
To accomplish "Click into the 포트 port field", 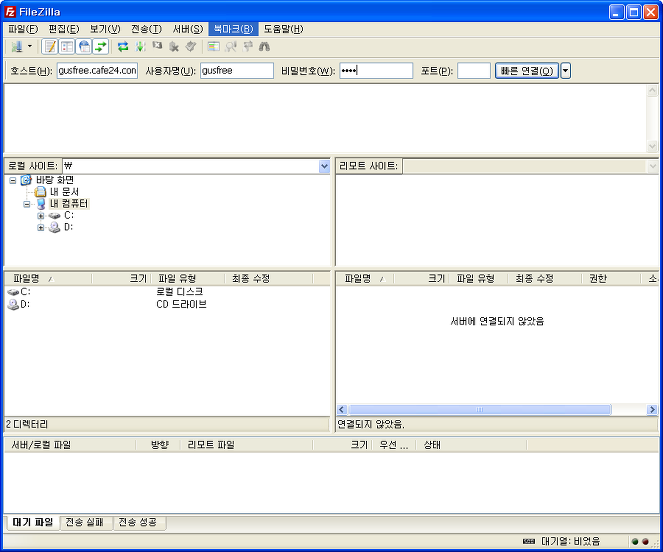I will coord(474,71).
